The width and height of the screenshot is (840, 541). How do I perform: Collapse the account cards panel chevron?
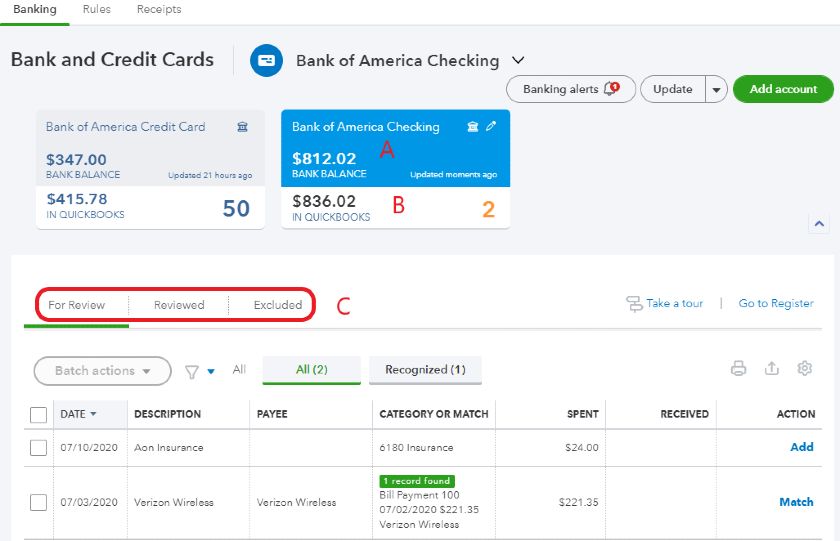[x=819, y=223]
